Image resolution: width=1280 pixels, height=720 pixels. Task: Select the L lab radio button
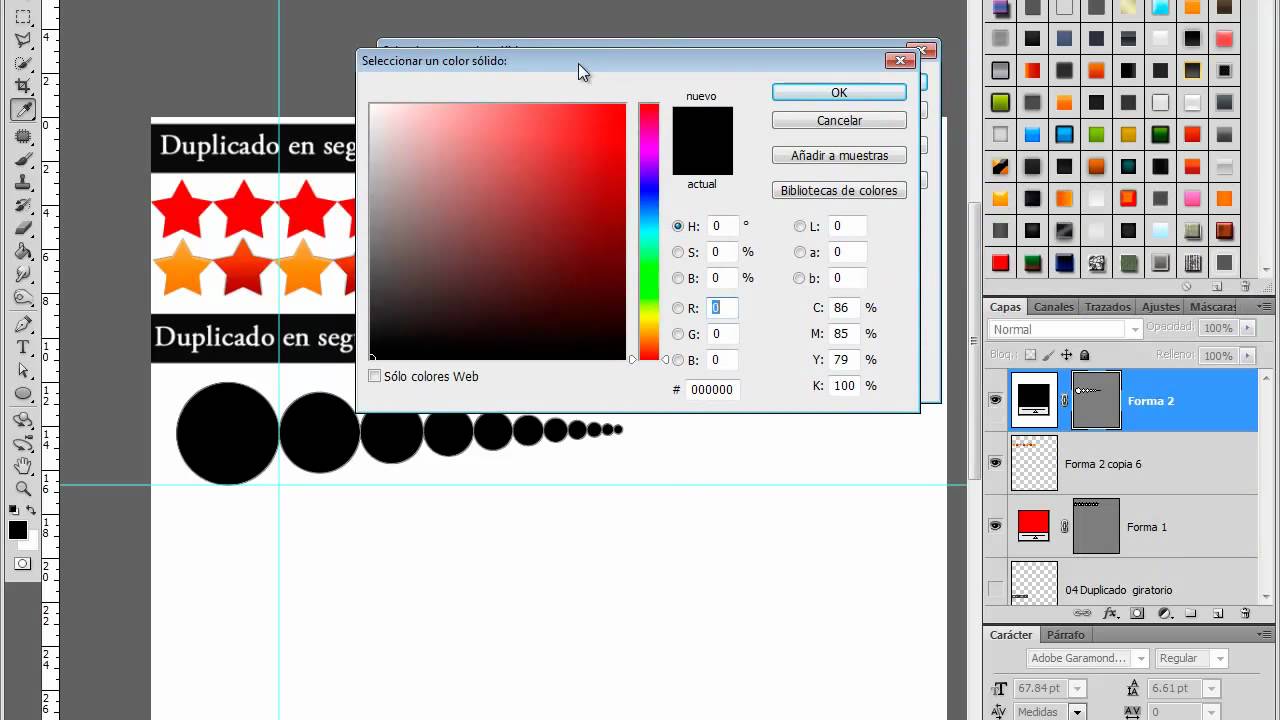(x=800, y=227)
